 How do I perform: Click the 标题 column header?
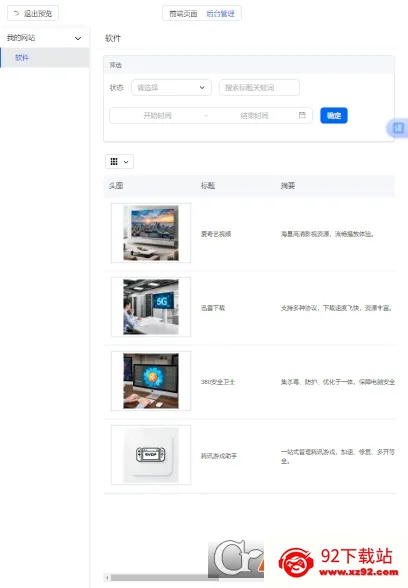[x=208, y=185]
